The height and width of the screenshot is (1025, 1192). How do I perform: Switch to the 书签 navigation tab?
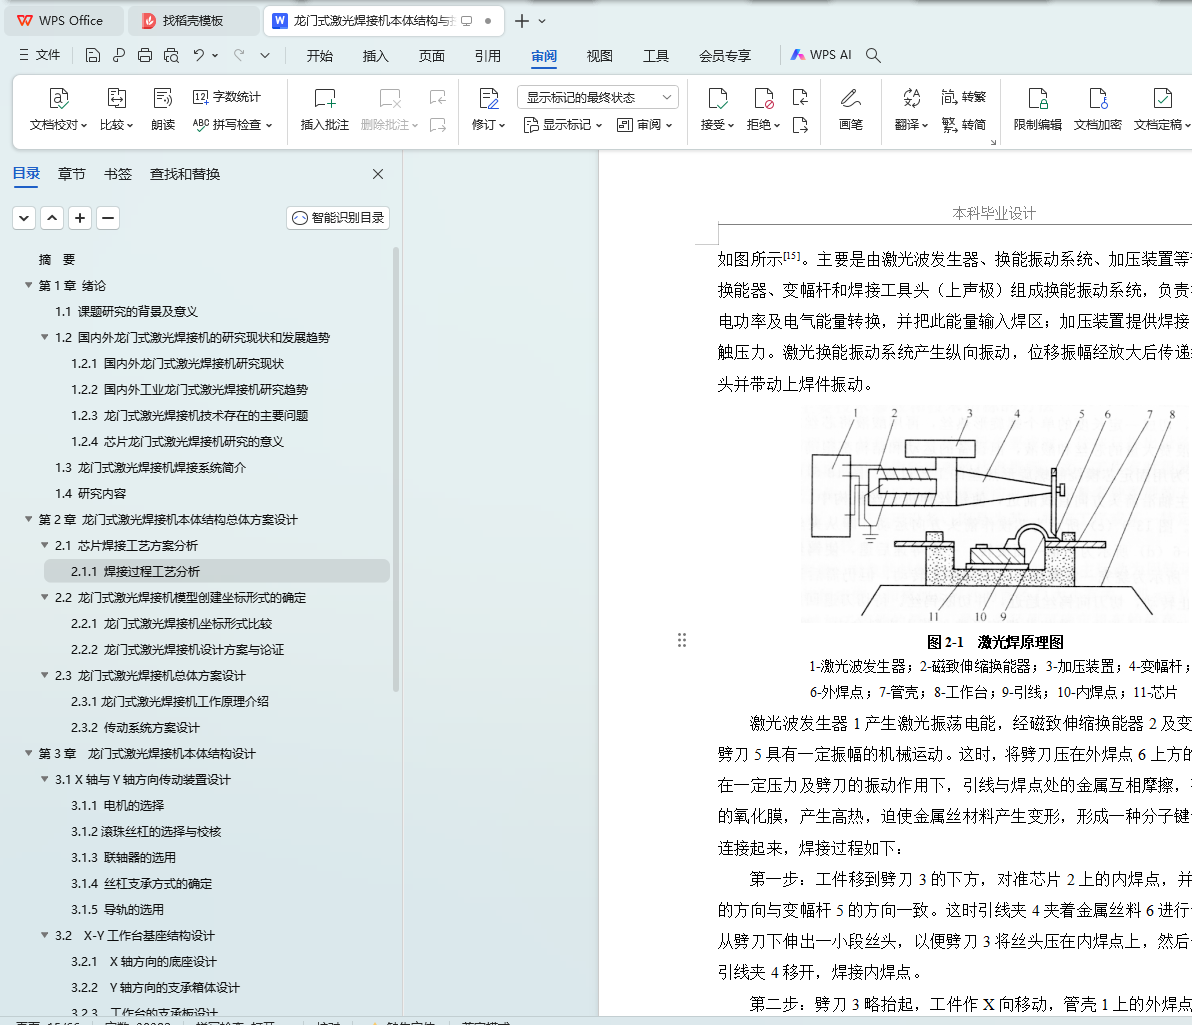tap(118, 174)
